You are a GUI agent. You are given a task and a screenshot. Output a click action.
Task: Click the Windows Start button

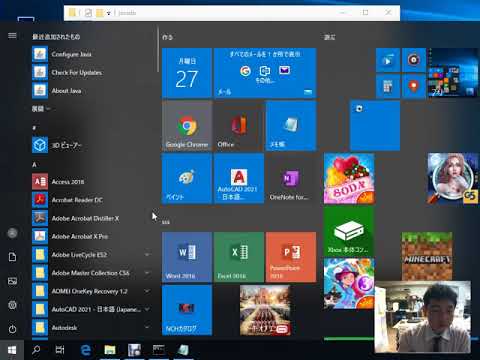pyautogui.click(x=12, y=350)
